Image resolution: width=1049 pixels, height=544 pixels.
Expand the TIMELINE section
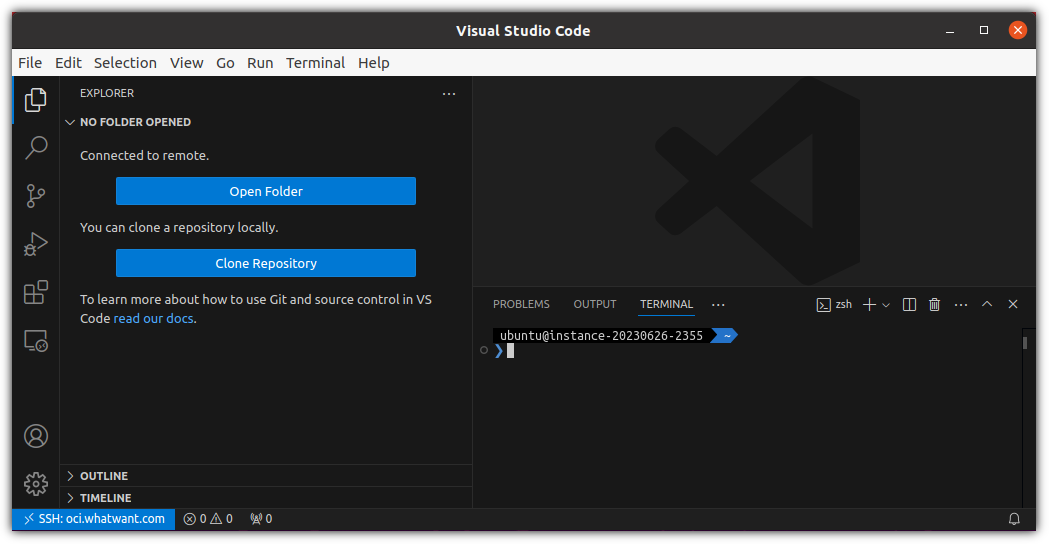pyautogui.click(x=266, y=498)
